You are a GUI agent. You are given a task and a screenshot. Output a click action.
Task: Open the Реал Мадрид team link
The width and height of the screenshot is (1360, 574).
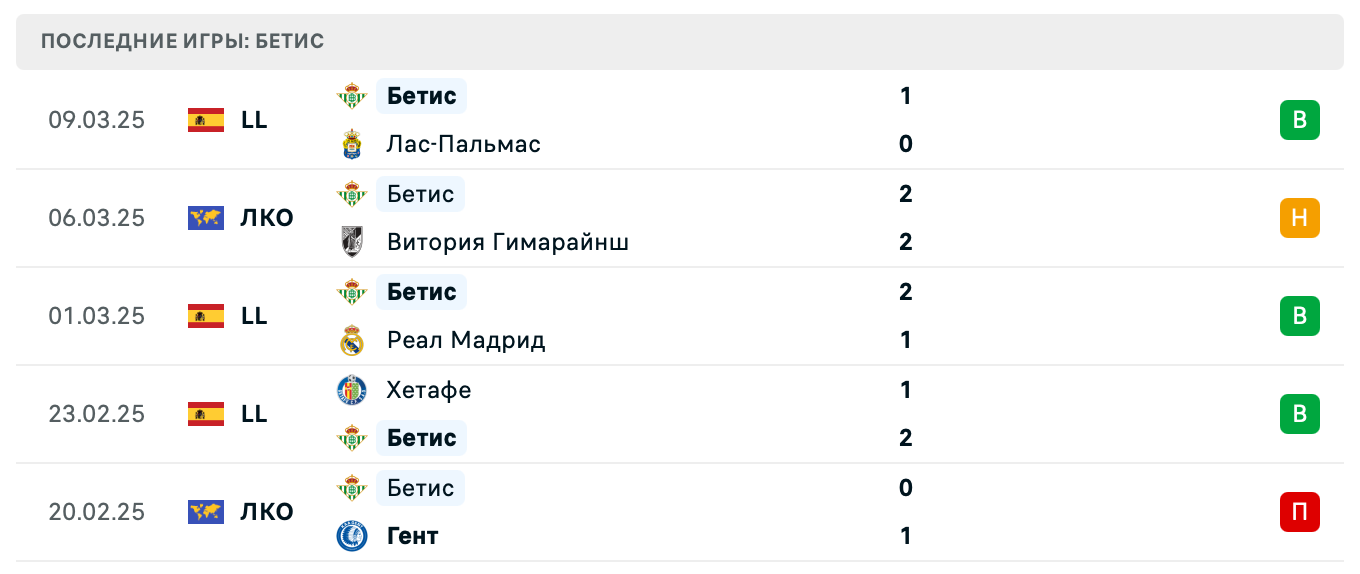[466, 340]
